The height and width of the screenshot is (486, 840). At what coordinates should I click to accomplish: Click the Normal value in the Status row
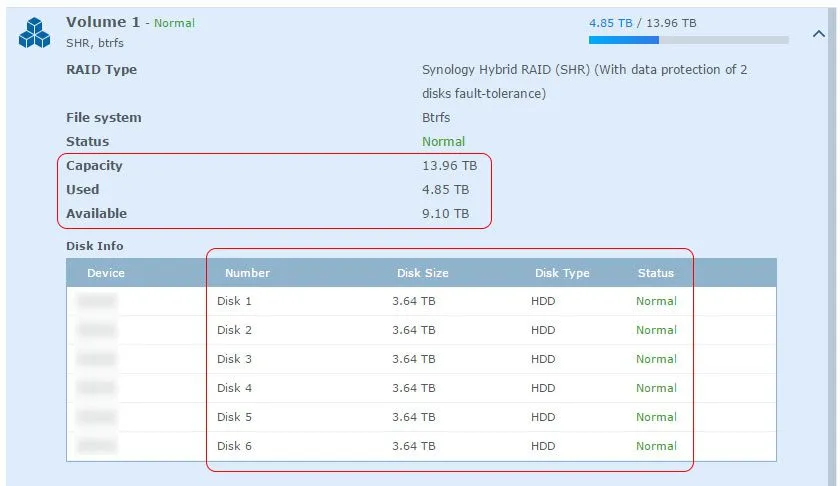[444, 141]
